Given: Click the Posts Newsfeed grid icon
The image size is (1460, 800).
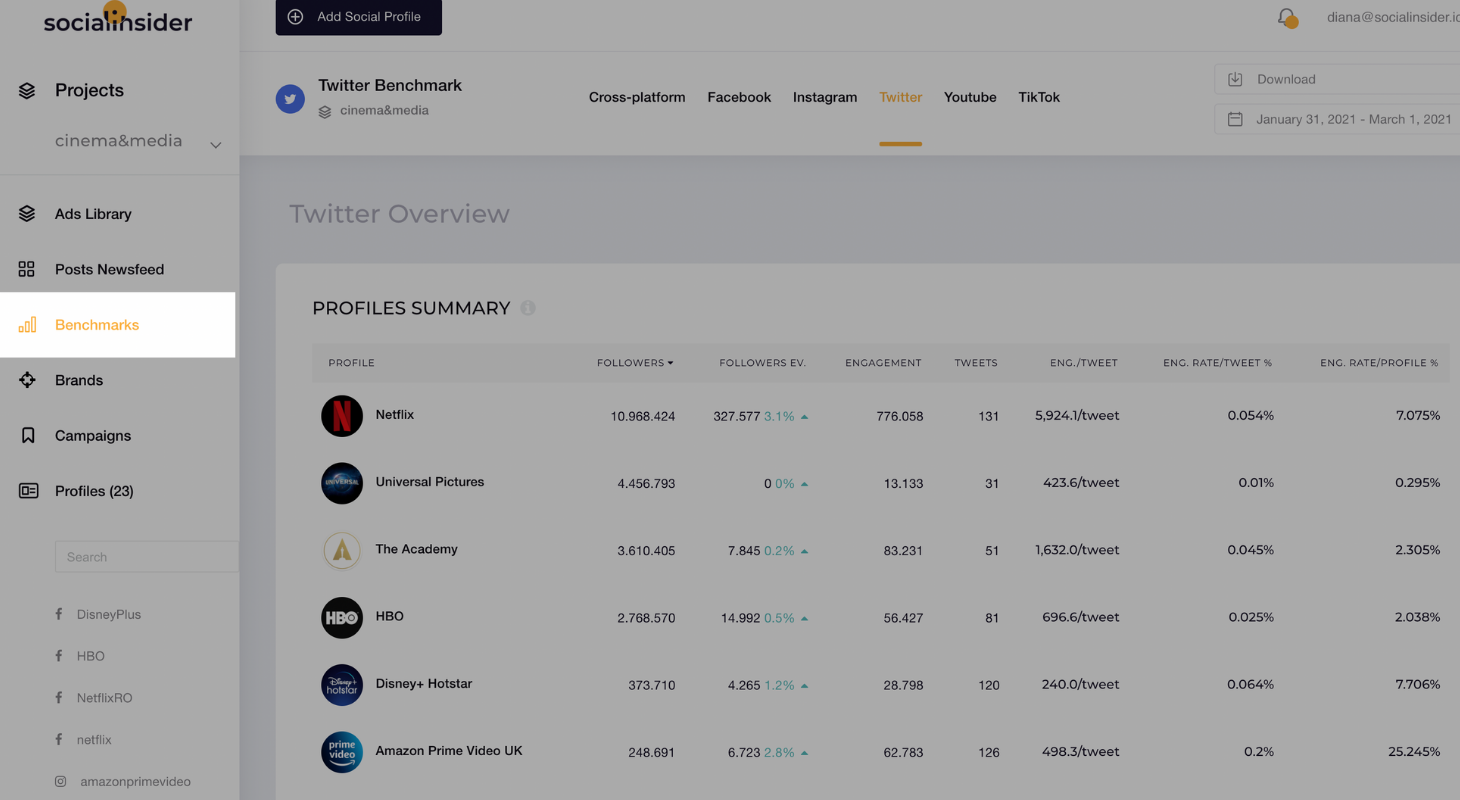Looking at the screenshot, I should (x=27, y=269).
